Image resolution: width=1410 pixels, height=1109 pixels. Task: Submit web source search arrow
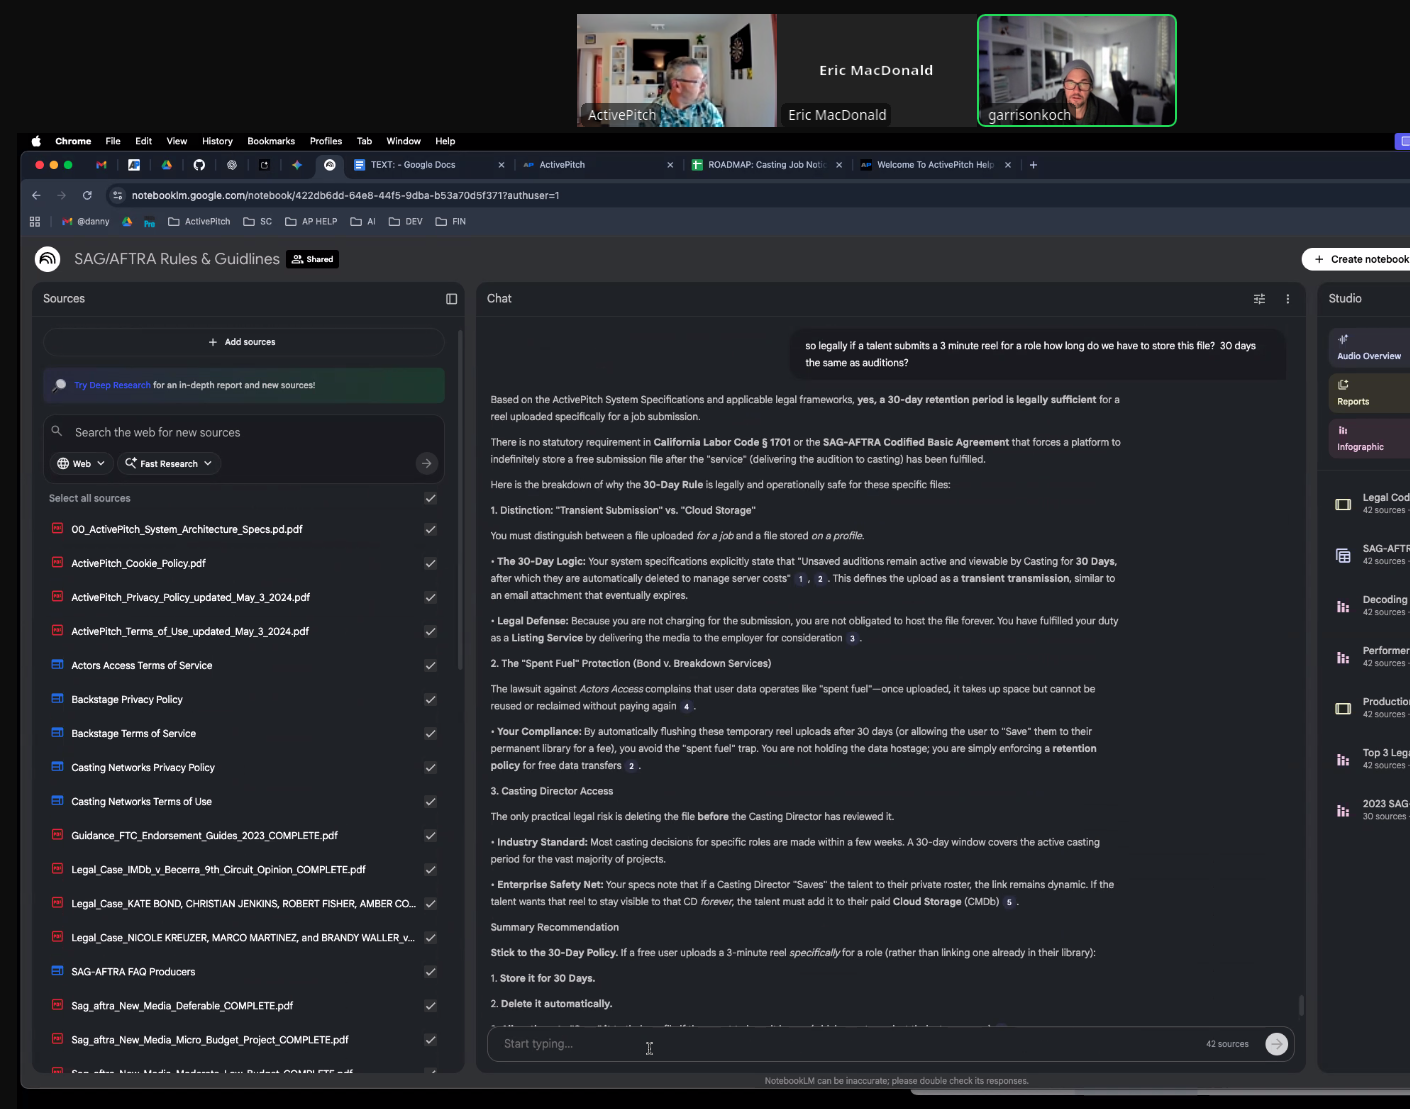click(427, 463)
